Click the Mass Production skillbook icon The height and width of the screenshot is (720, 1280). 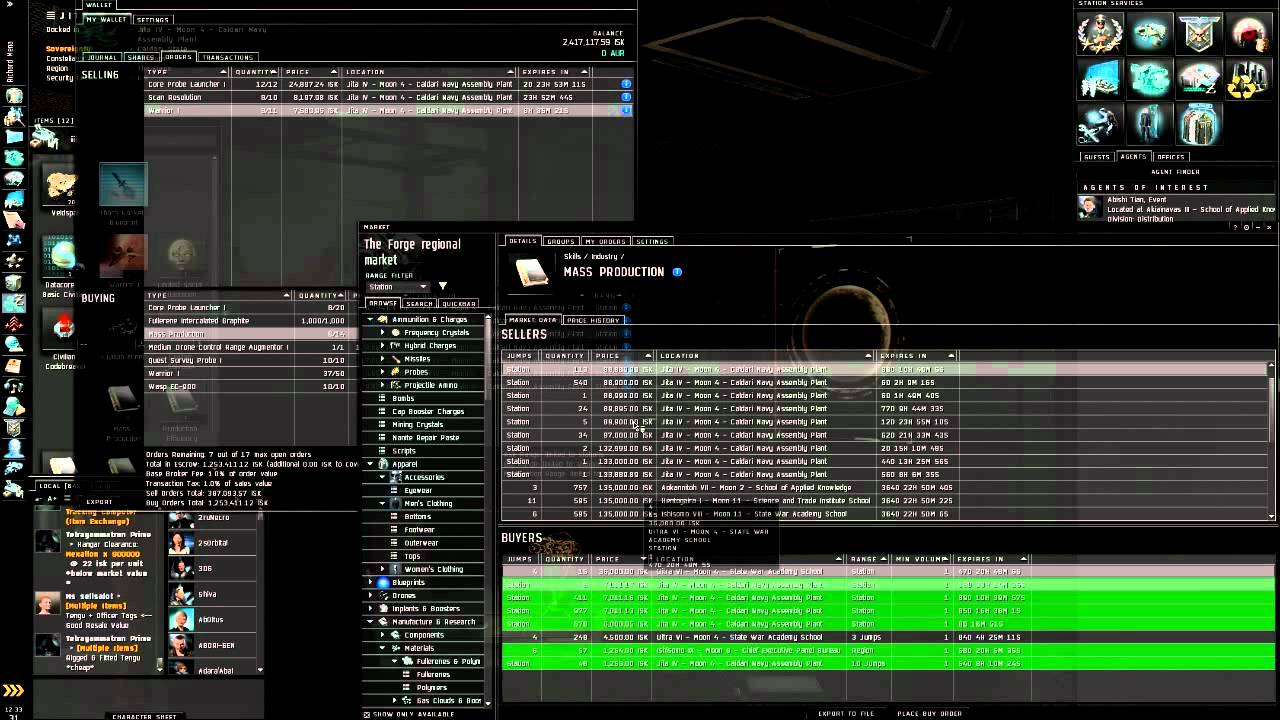point(531,271)
